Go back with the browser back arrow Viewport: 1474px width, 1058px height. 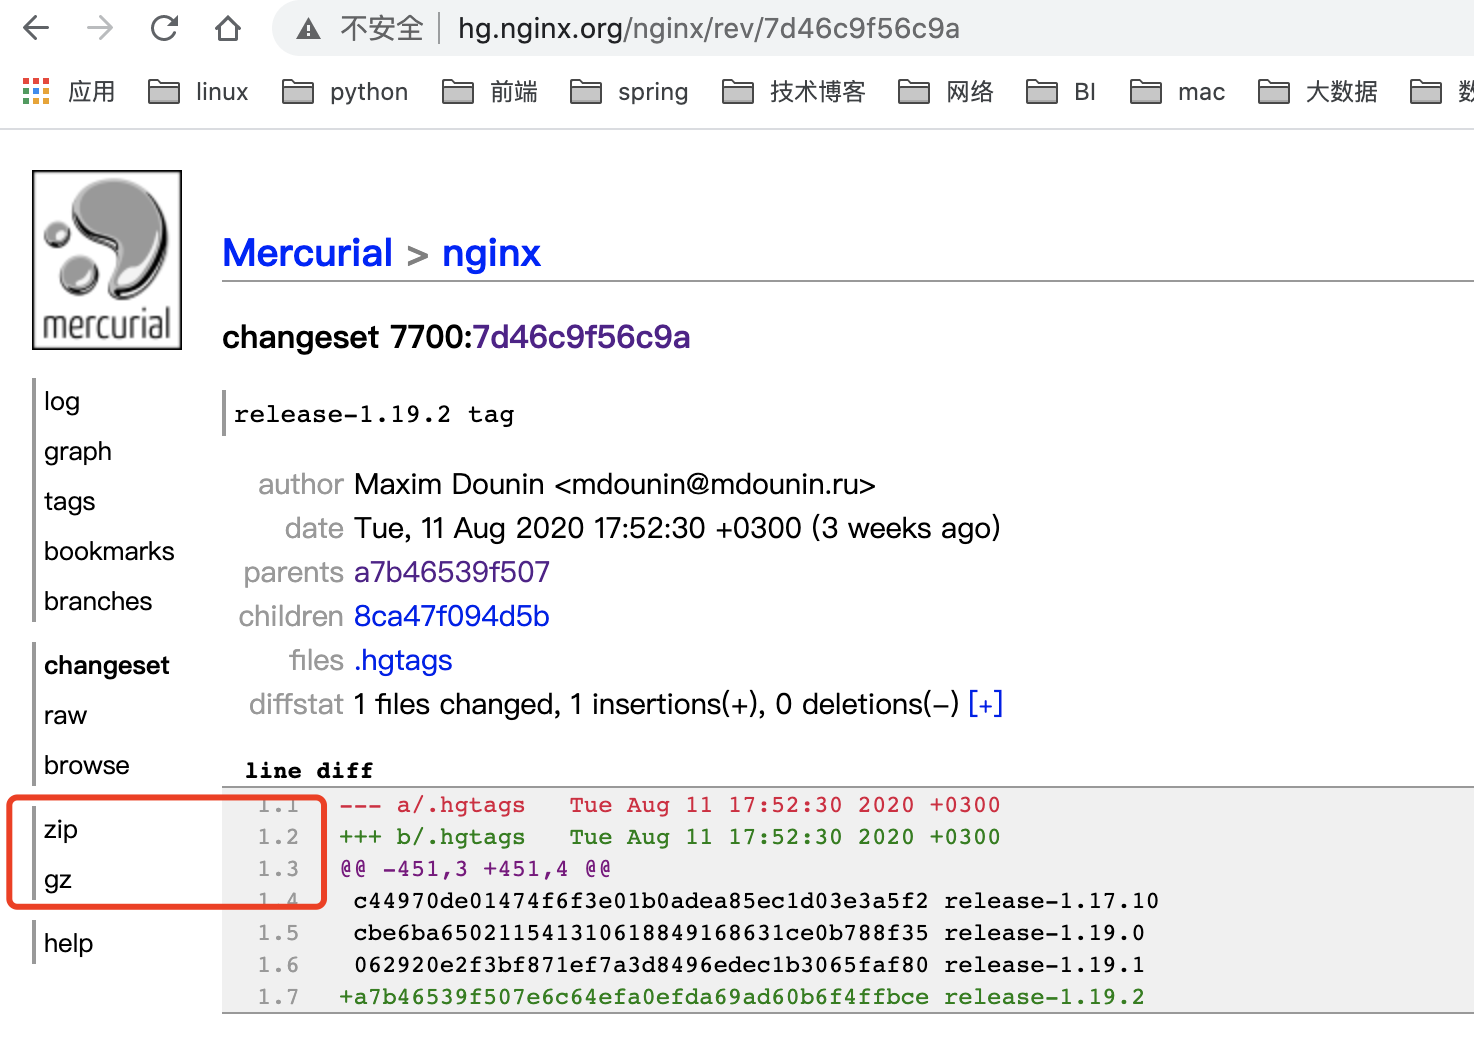click(36, 28)
